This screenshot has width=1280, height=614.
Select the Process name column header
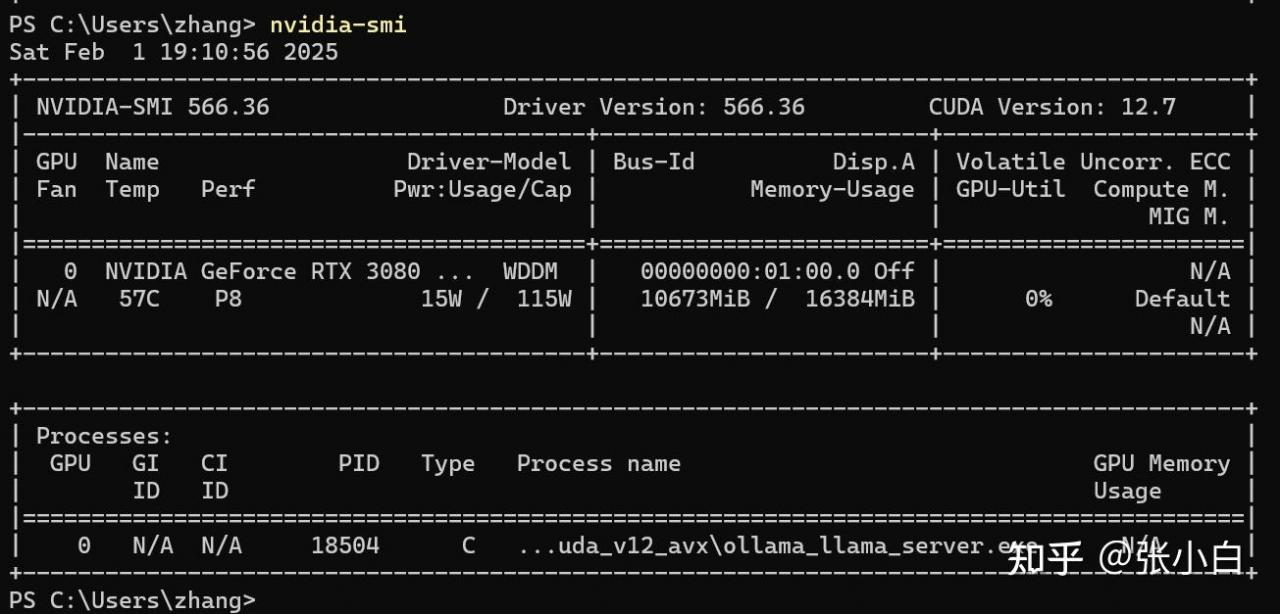(x=599, y=464)
